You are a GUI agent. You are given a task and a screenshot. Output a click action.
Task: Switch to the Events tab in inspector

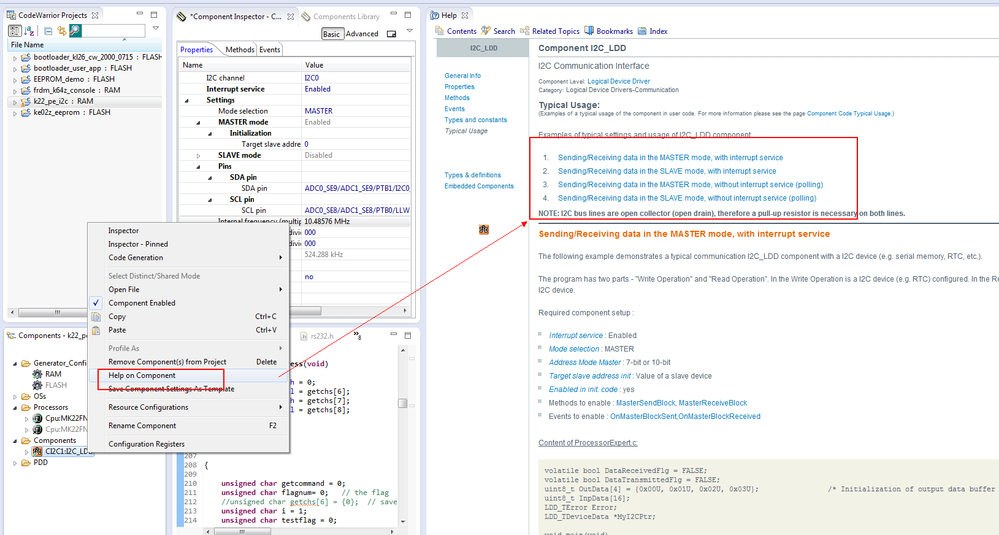point(270,50)
